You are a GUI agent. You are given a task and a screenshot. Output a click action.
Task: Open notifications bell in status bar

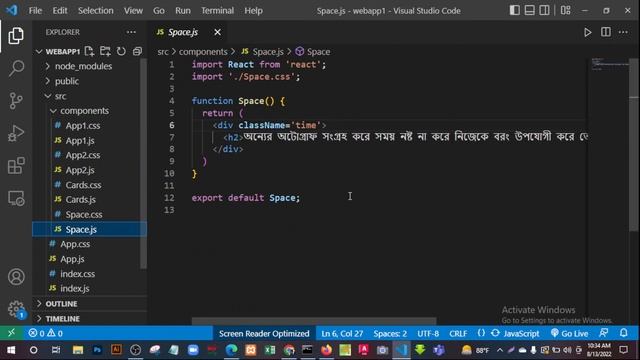[623, 333]
